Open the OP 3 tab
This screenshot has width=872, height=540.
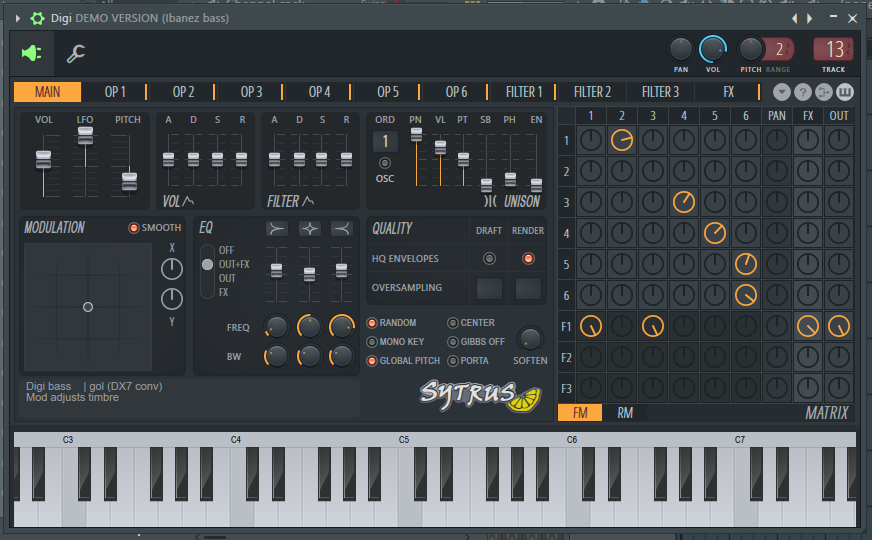251,92
